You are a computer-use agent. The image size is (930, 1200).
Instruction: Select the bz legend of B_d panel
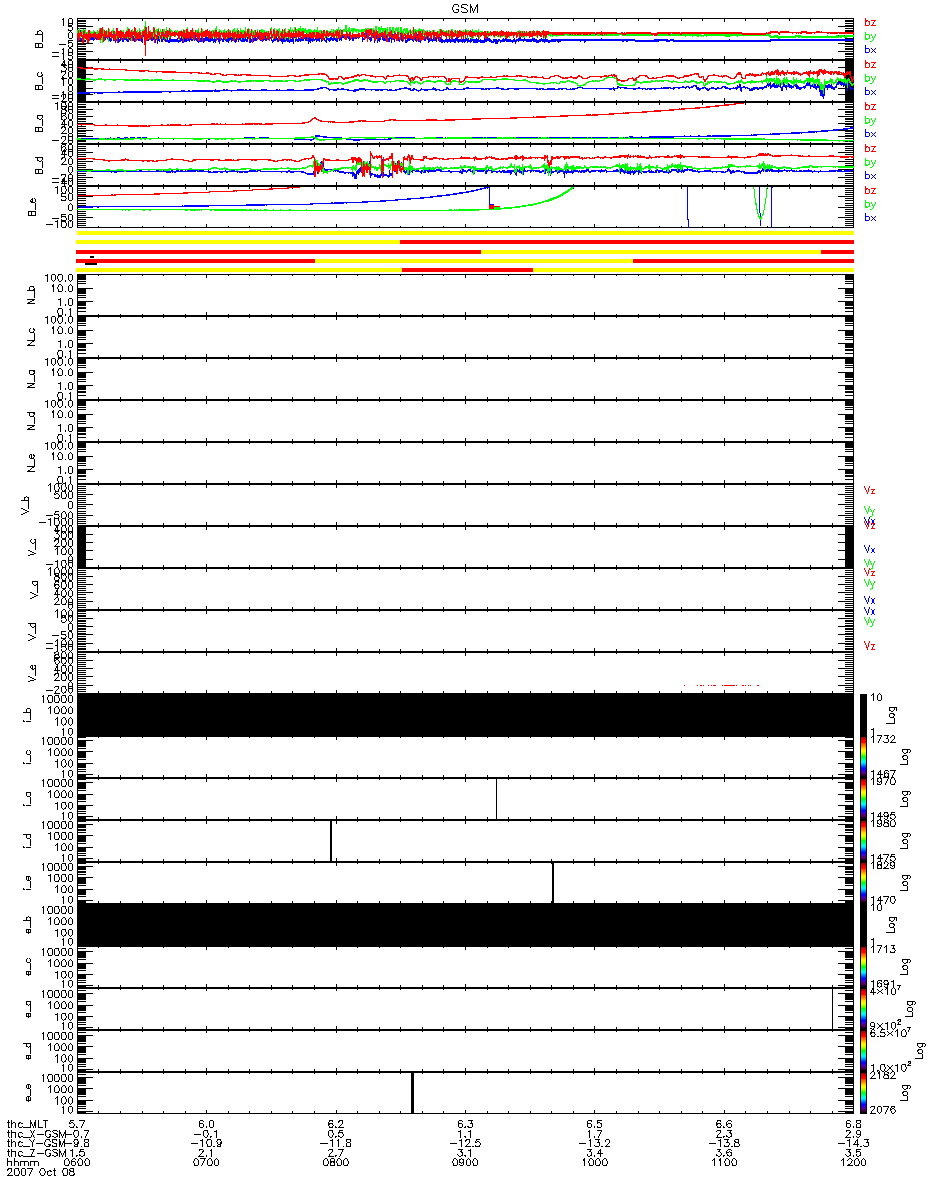870,148
